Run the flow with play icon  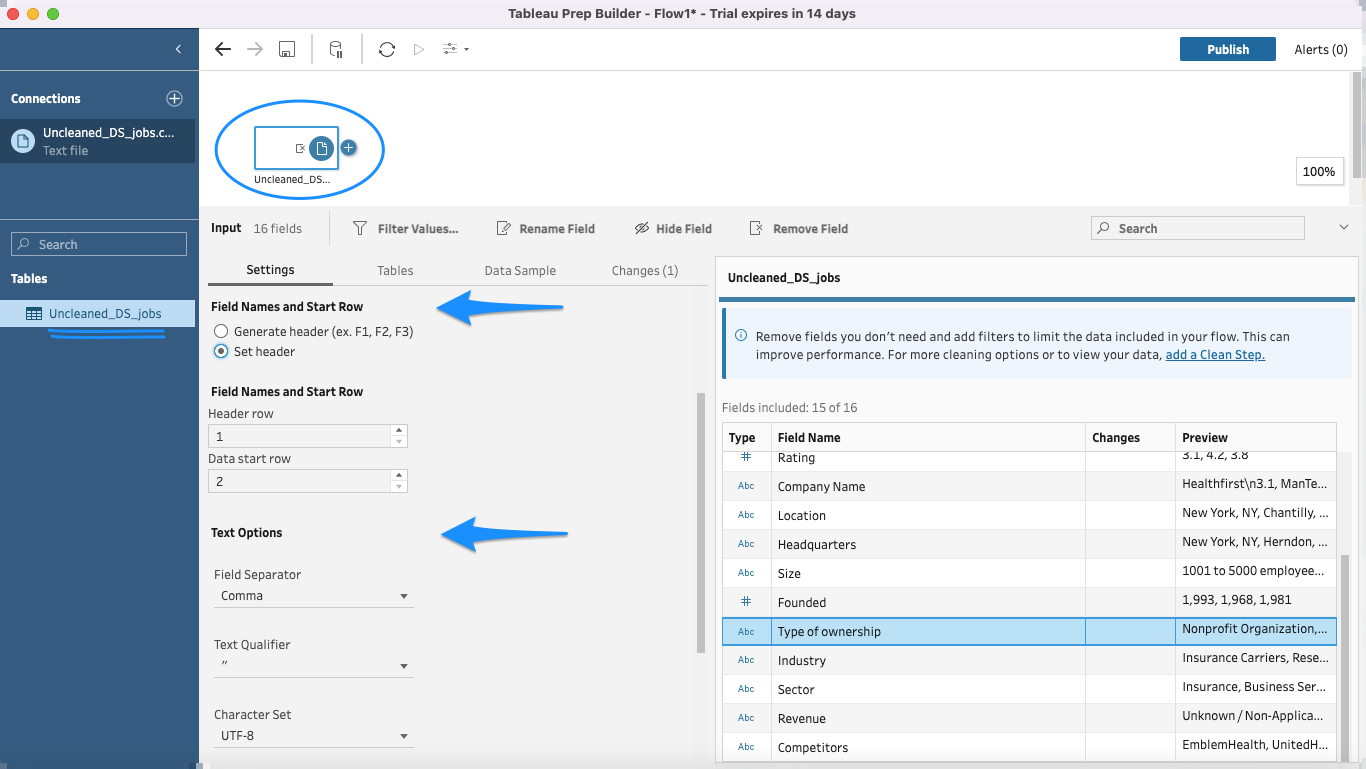419,49
